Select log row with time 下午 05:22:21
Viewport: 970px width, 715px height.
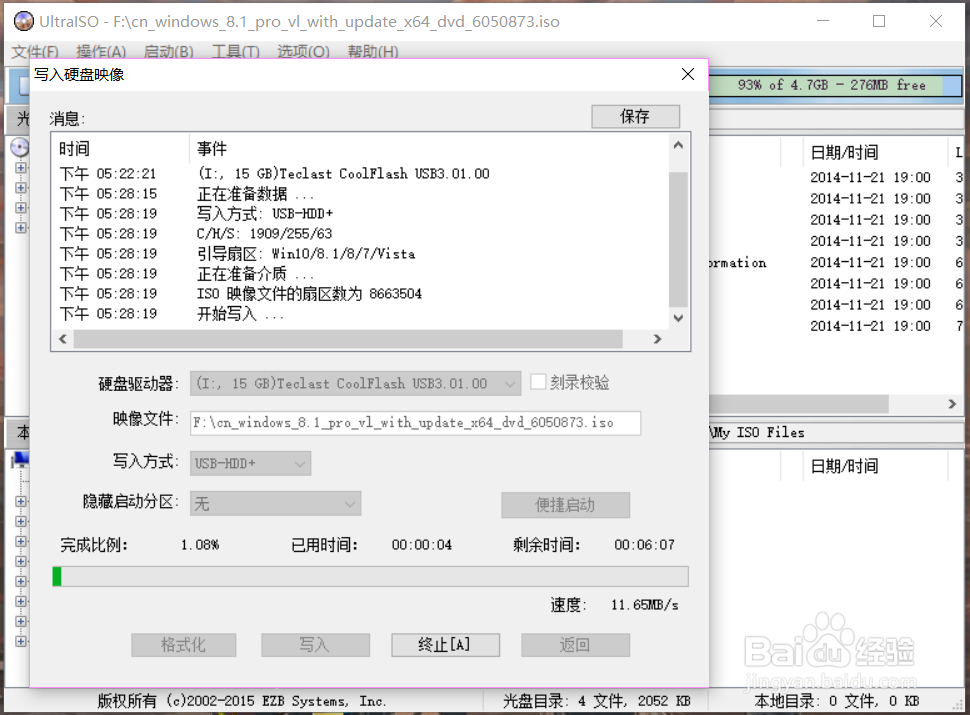click(362, 174)
